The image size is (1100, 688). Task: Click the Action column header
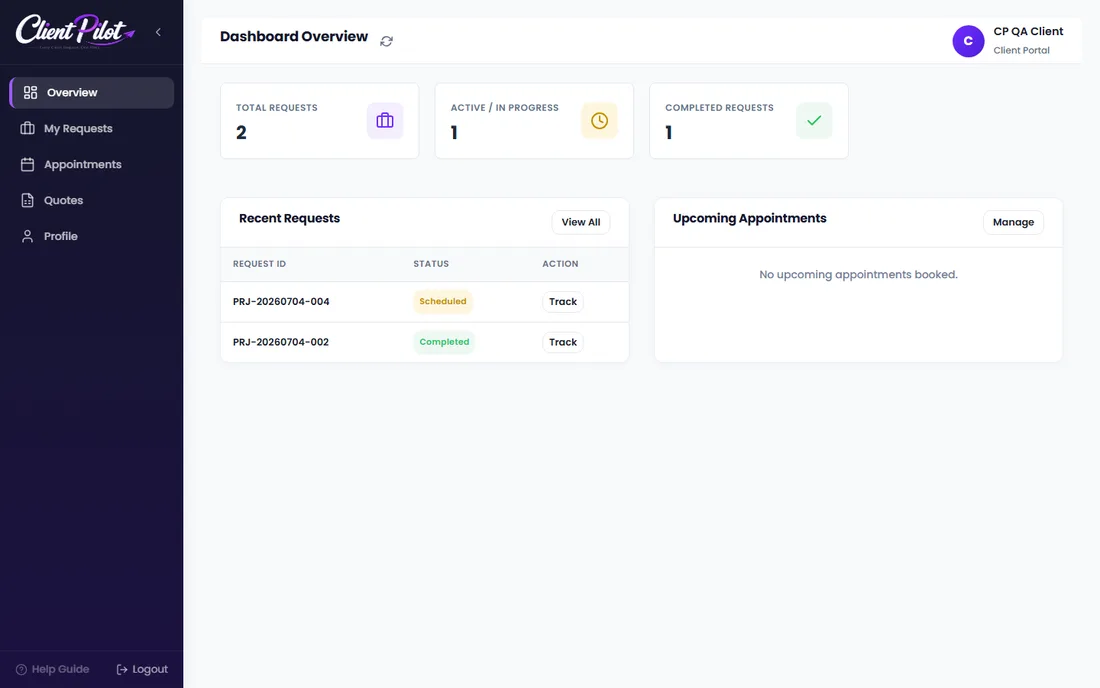[560, 264]
